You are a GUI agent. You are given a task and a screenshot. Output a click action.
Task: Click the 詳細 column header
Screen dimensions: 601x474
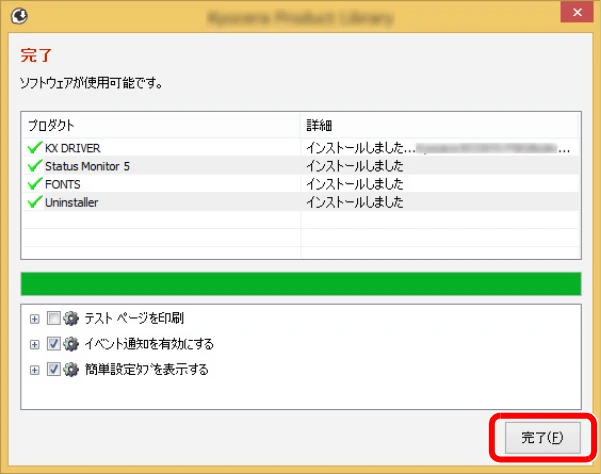(x=440, y=125)
